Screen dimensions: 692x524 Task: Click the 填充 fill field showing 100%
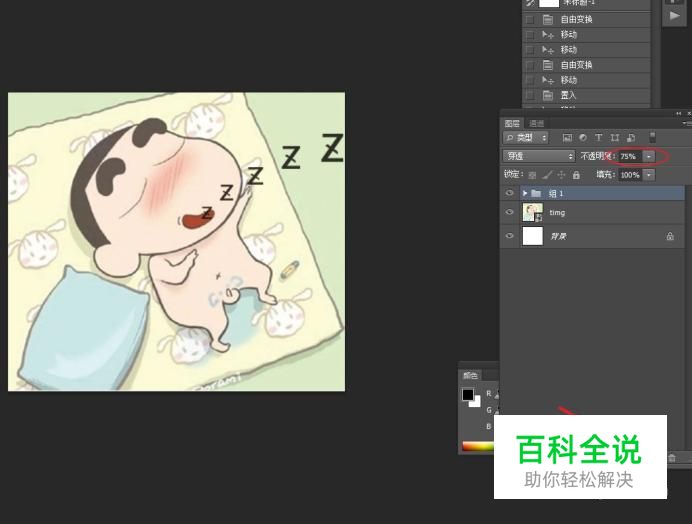(x=630, y=175)
